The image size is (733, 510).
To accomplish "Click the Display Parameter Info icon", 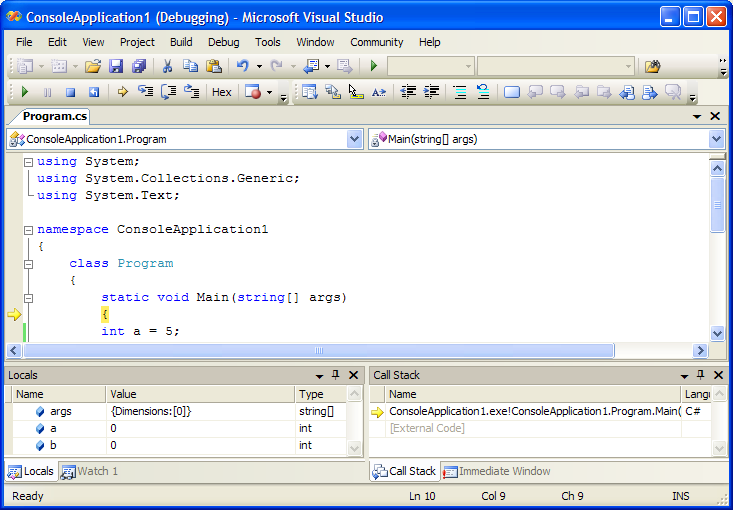I will pos(333,92).
